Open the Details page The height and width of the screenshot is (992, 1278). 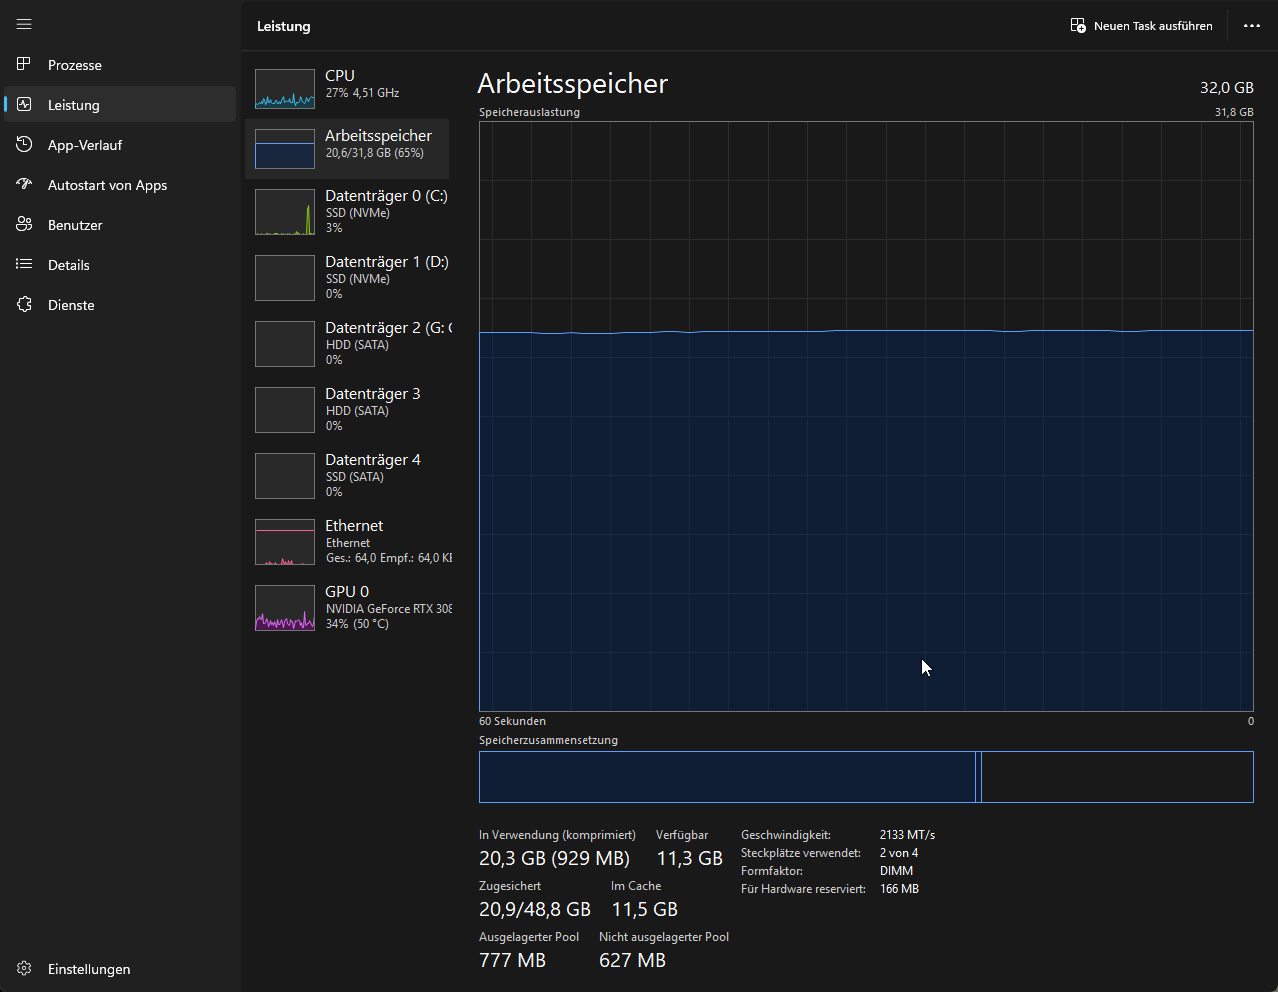coord(120,265)
